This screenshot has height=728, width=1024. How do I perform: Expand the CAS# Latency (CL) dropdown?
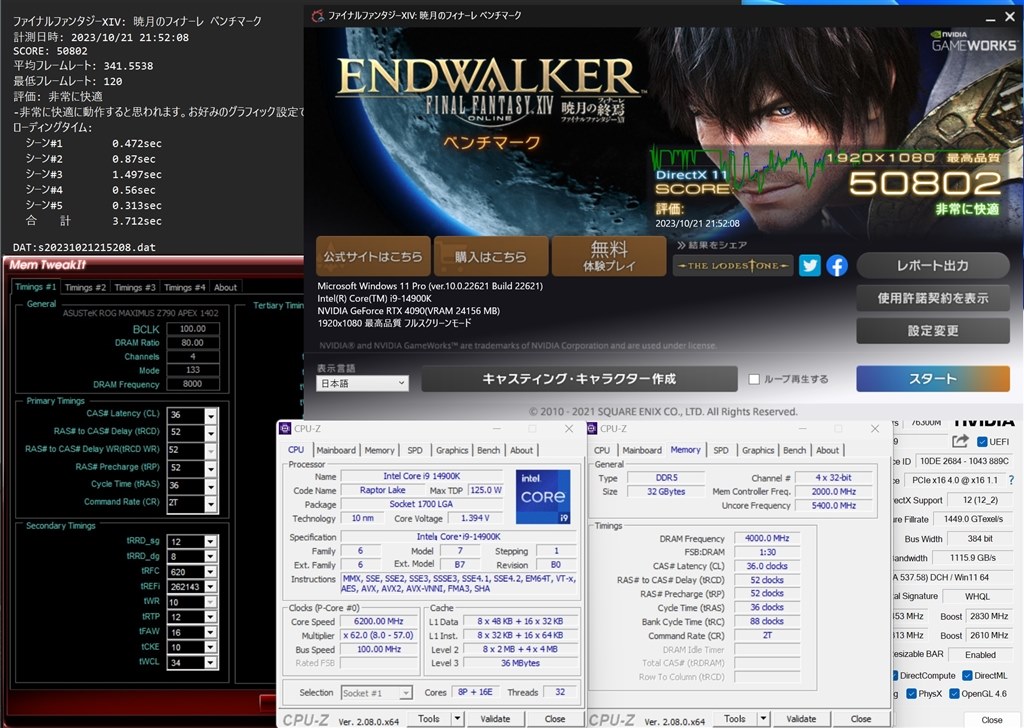pos(210,415)
